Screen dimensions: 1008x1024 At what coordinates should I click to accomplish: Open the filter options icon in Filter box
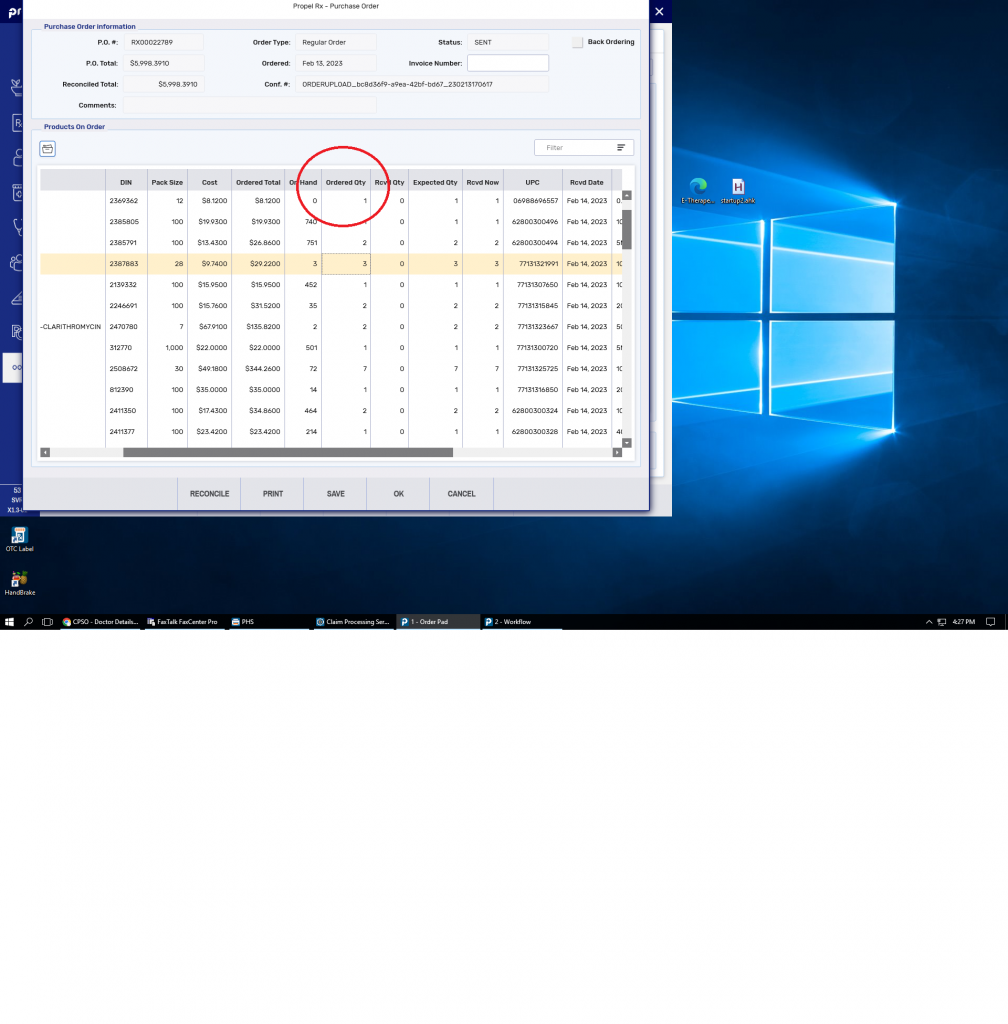tap(621, 148)
